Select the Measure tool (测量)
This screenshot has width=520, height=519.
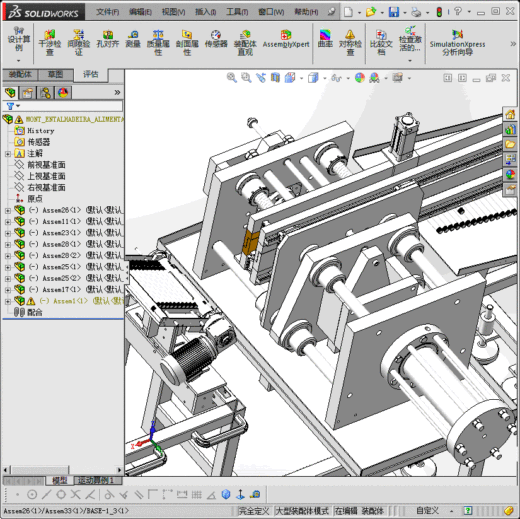(133, 39)
